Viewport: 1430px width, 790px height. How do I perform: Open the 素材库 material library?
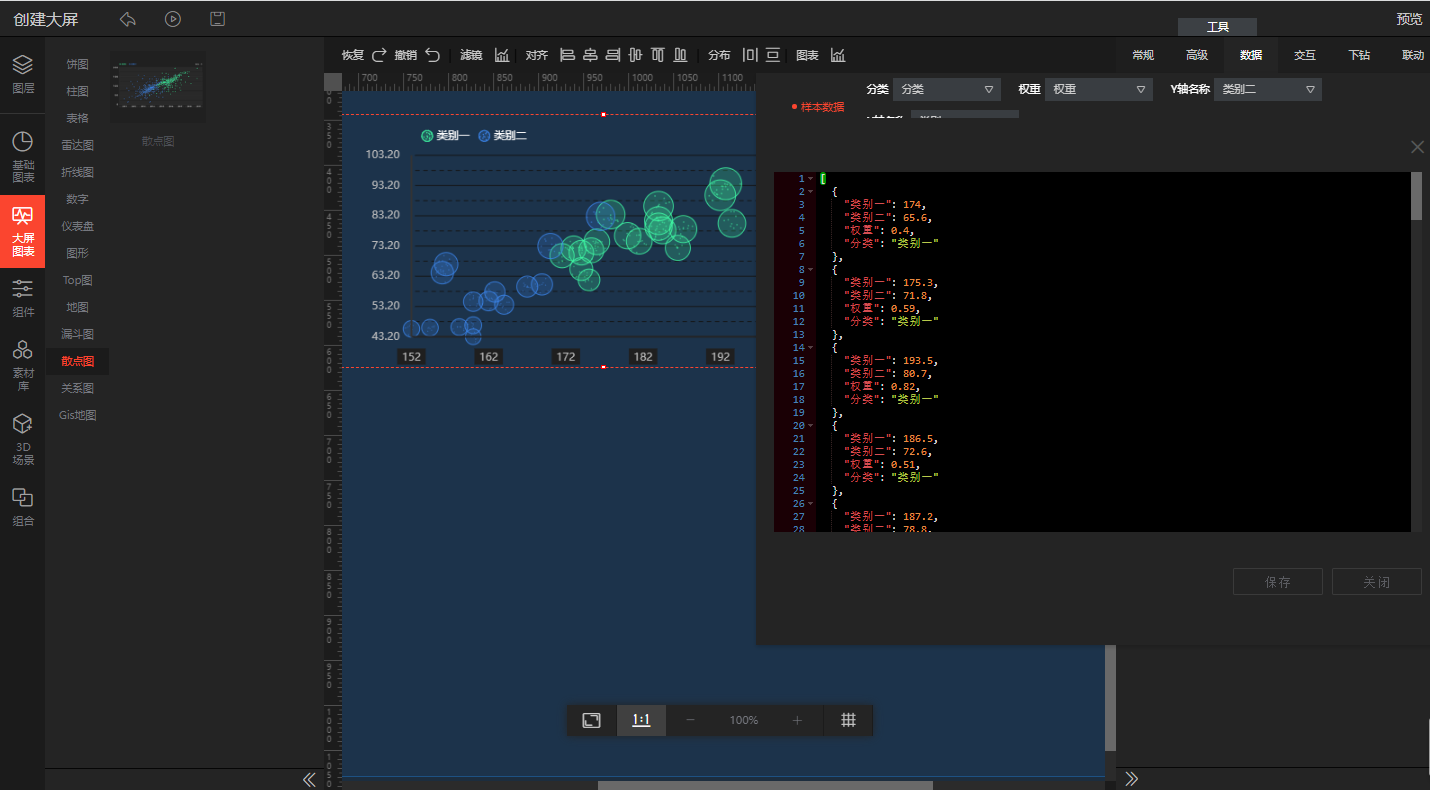[x=23, y=365]
